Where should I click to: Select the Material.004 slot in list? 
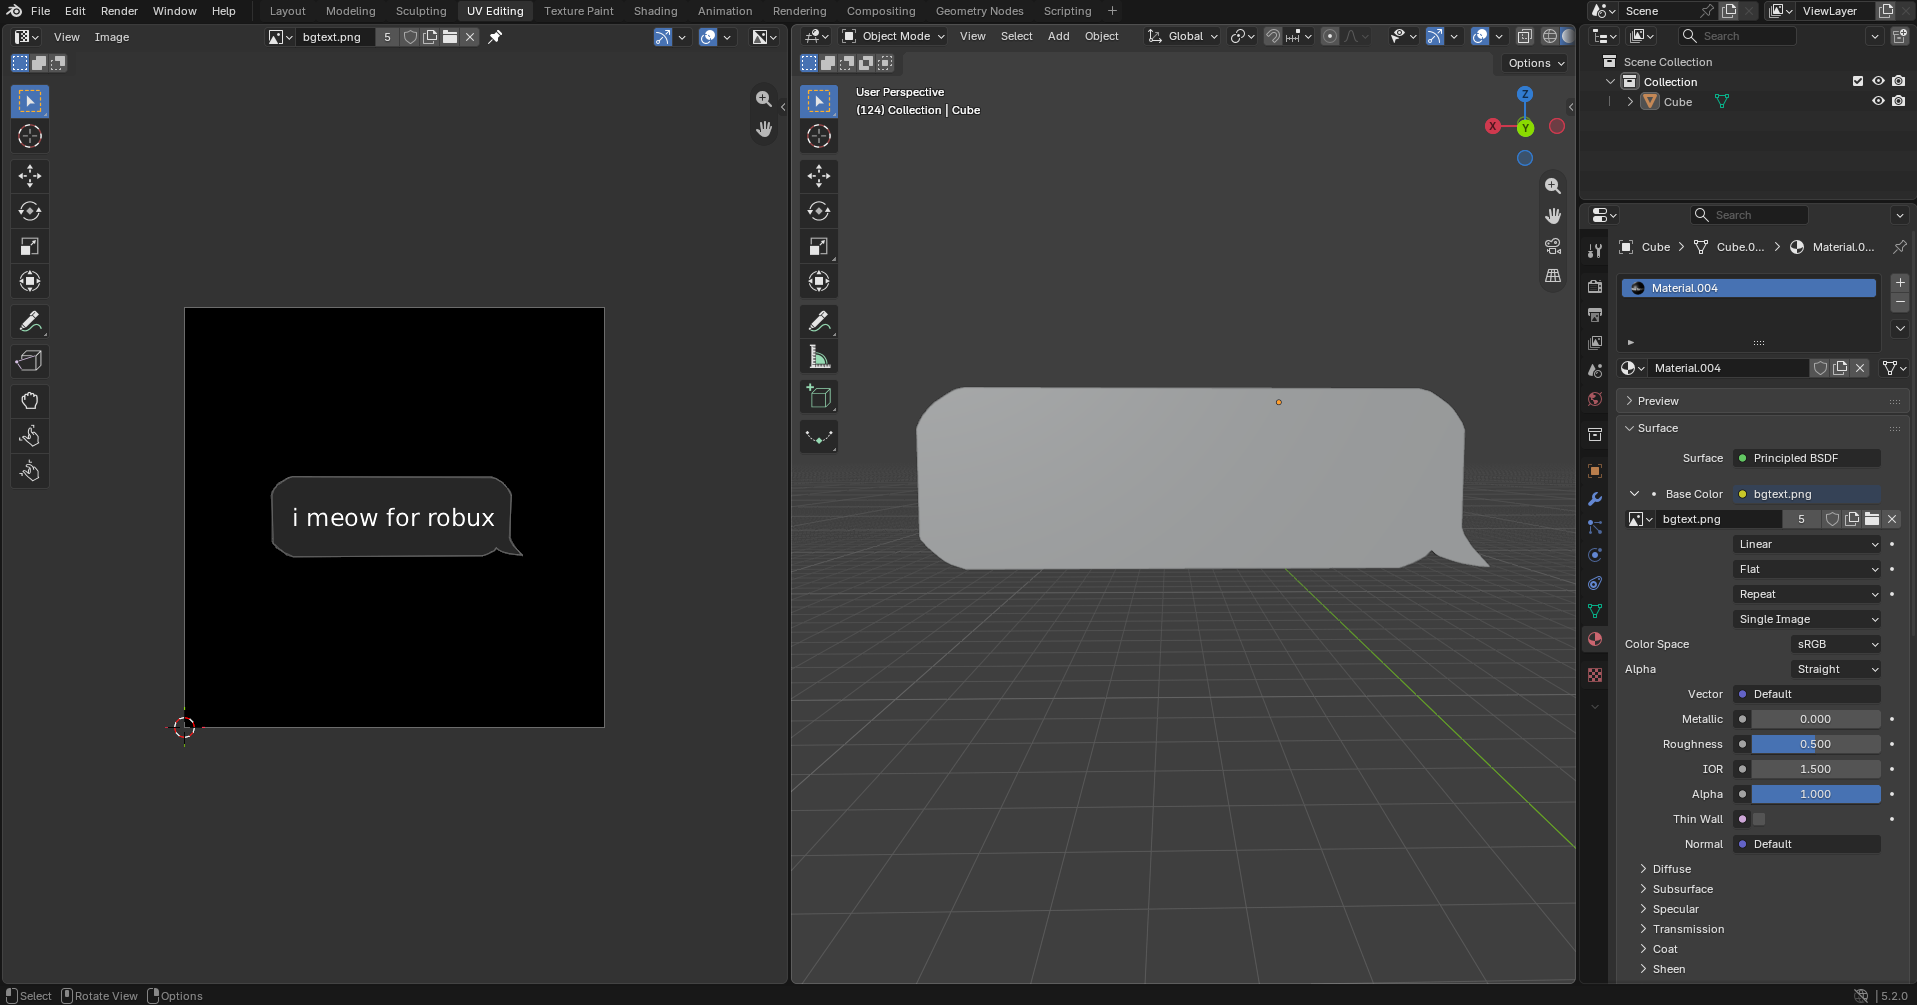pyautogui.click(x=1748, y=288)
